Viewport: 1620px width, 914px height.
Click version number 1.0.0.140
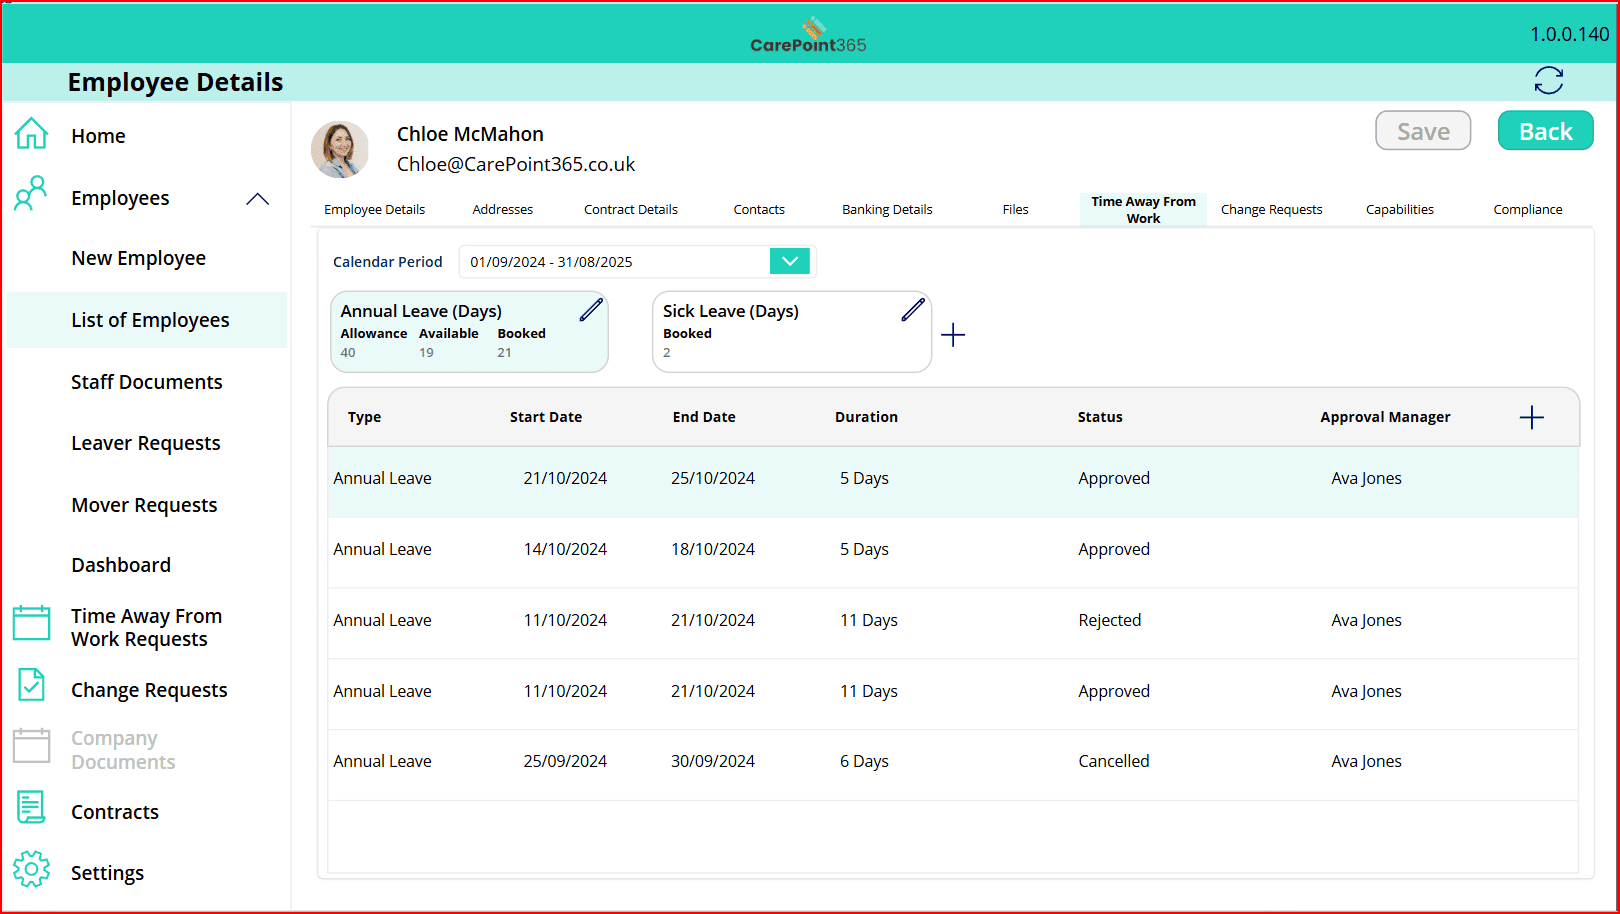pos(1569,34)
